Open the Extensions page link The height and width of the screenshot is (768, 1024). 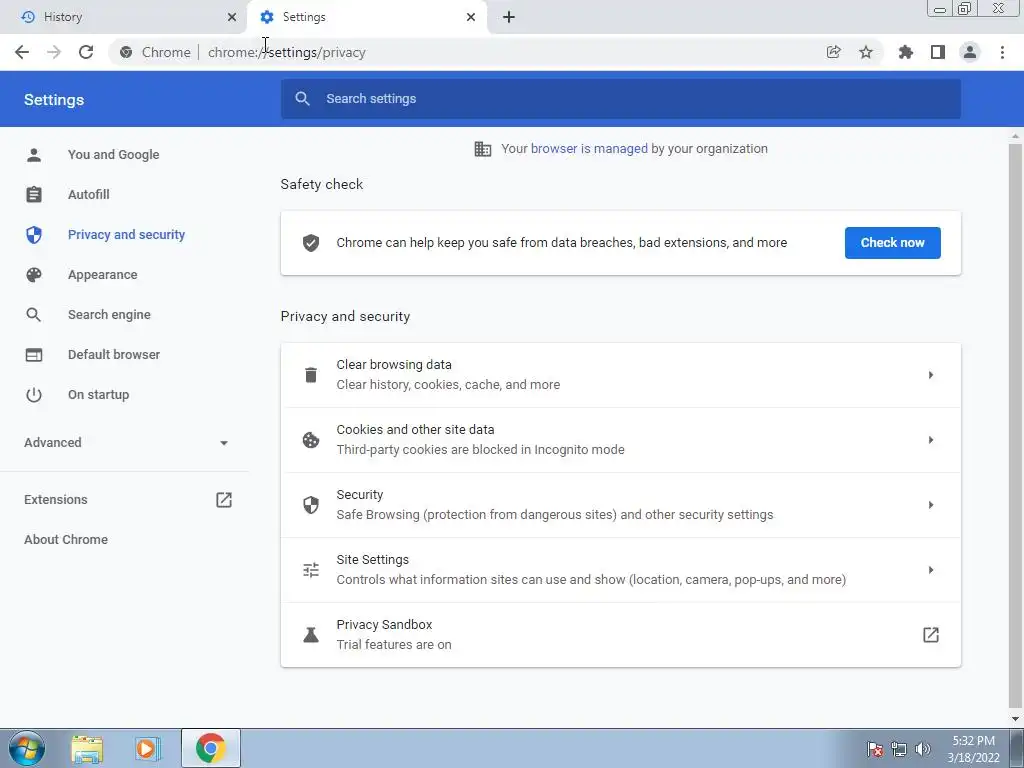[x=56, y=500]
